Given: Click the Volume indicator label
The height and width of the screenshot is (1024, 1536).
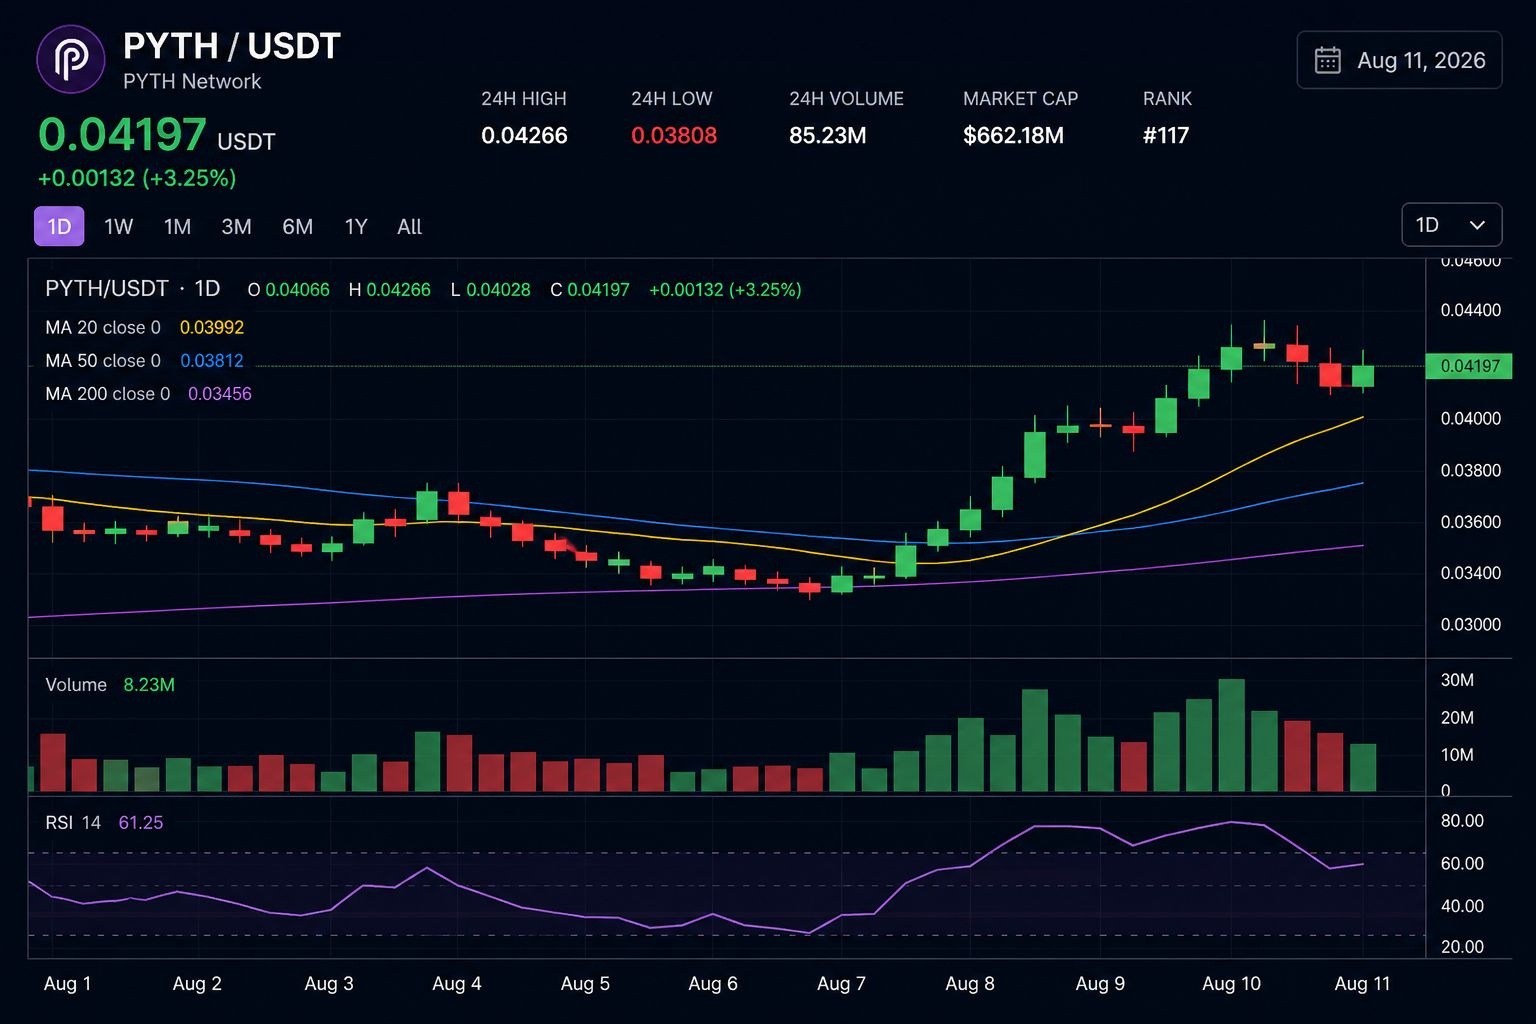Looking at the screenshot, I should tap(76, 685).
